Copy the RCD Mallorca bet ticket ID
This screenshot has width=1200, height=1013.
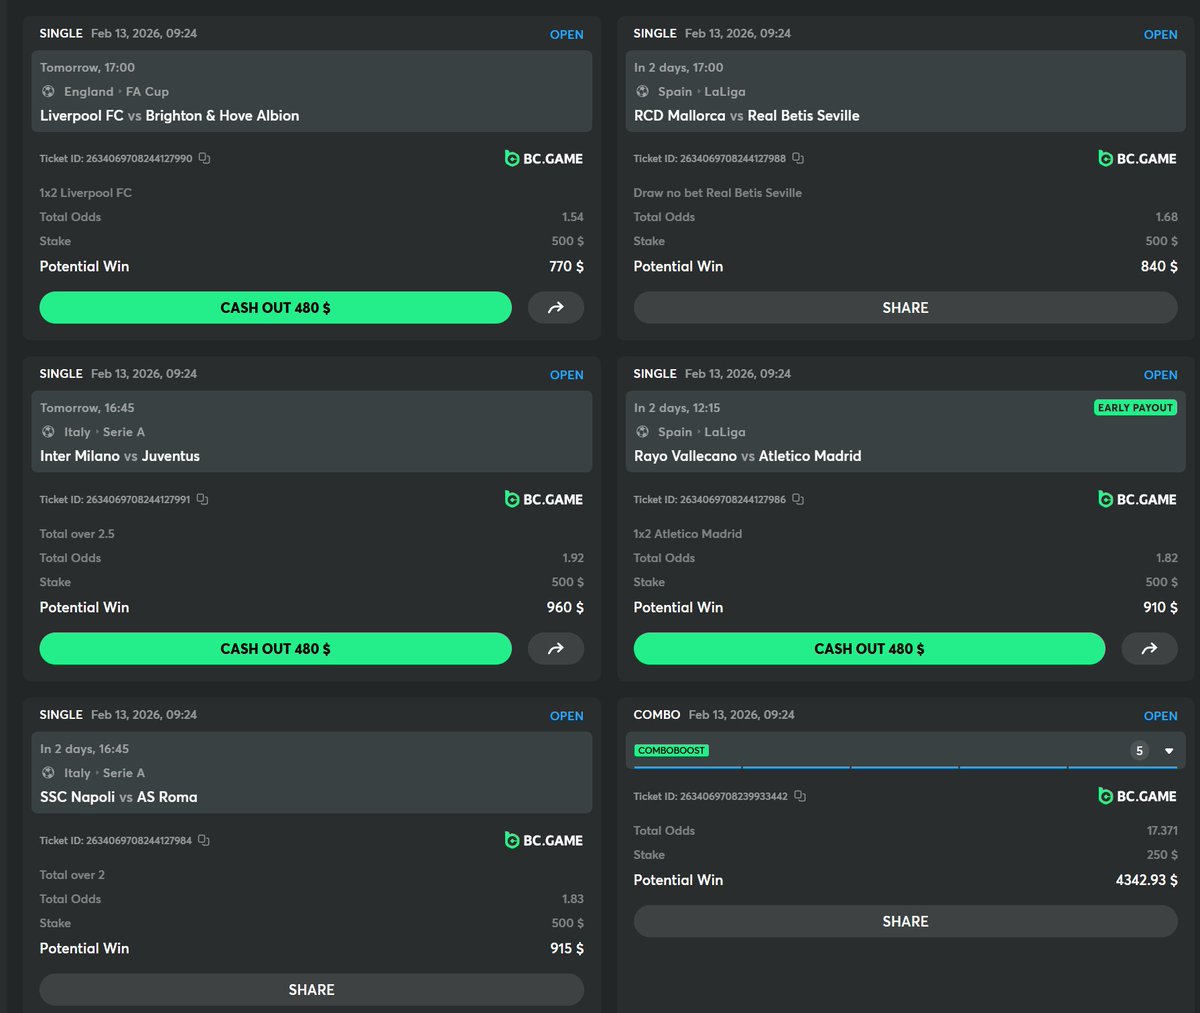pyautogui.click(x=798, y=158)
